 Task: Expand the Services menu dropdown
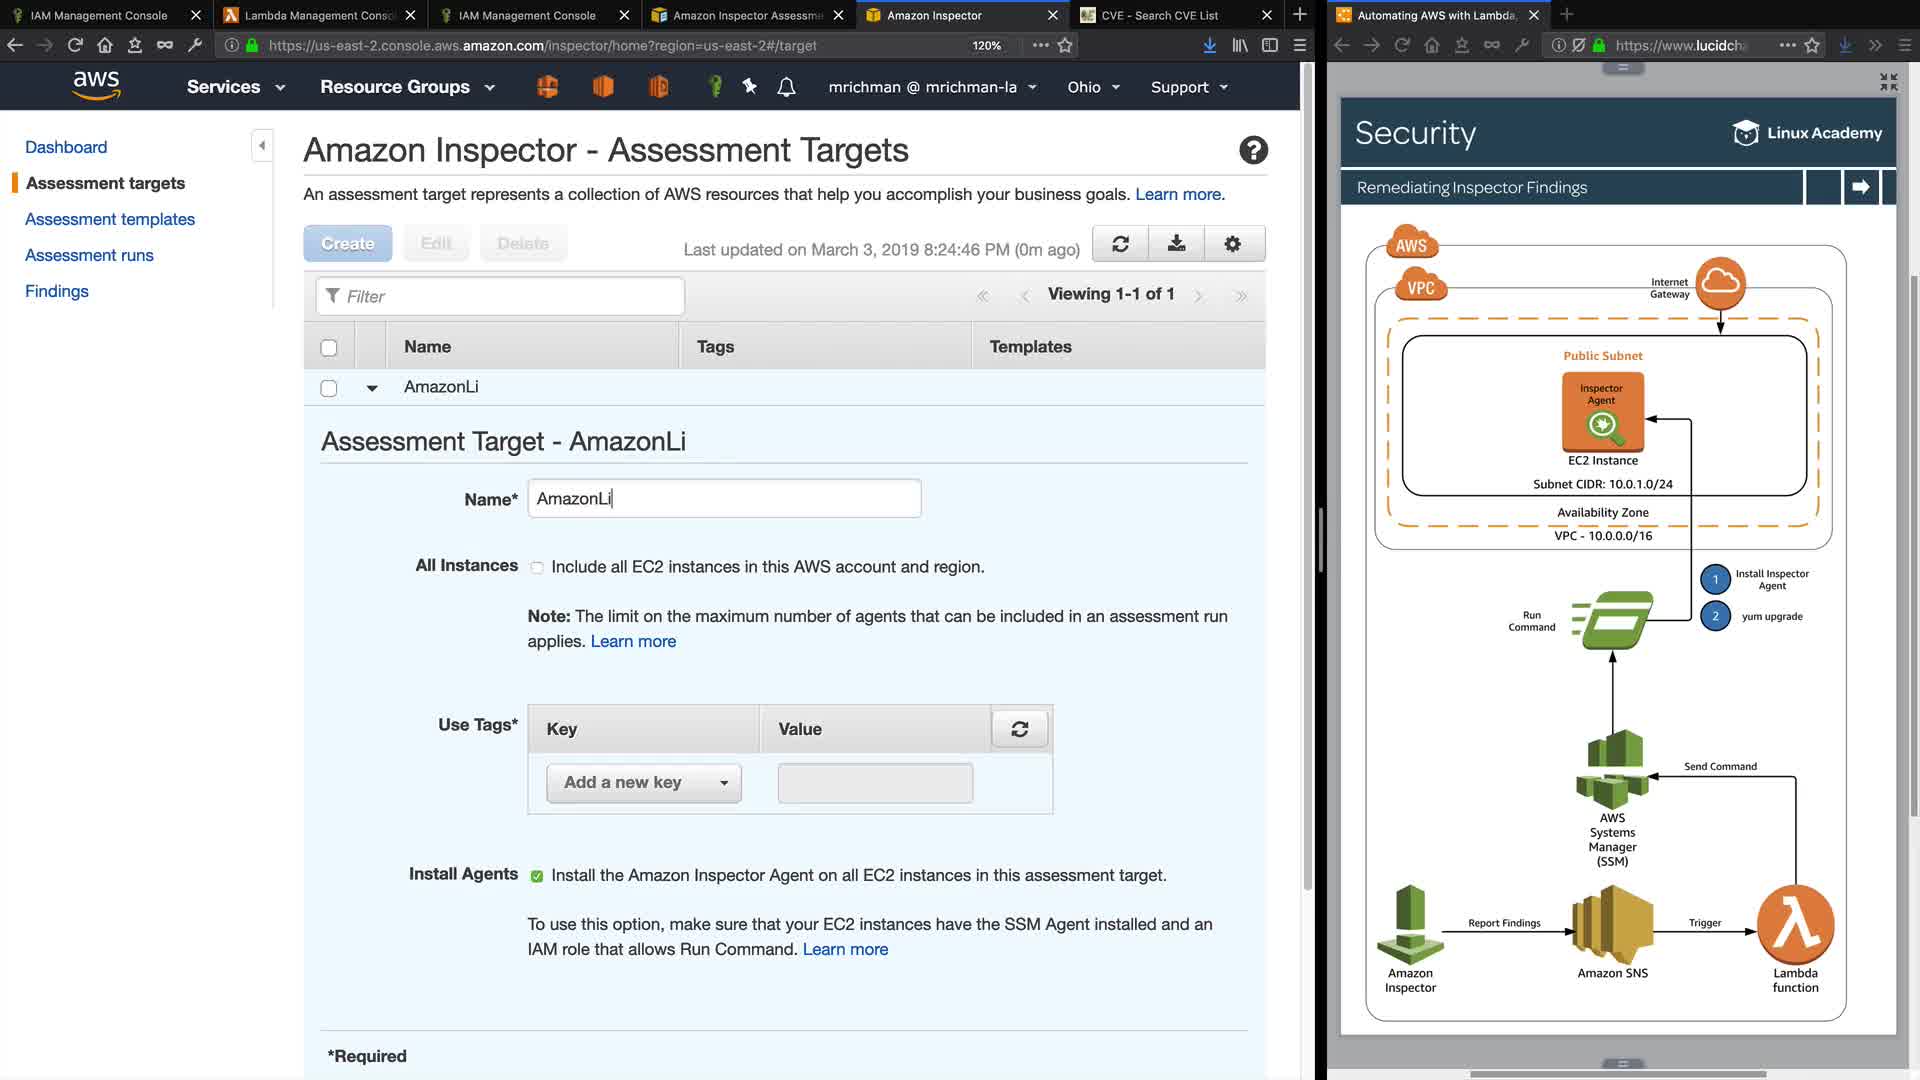point(236,87)
